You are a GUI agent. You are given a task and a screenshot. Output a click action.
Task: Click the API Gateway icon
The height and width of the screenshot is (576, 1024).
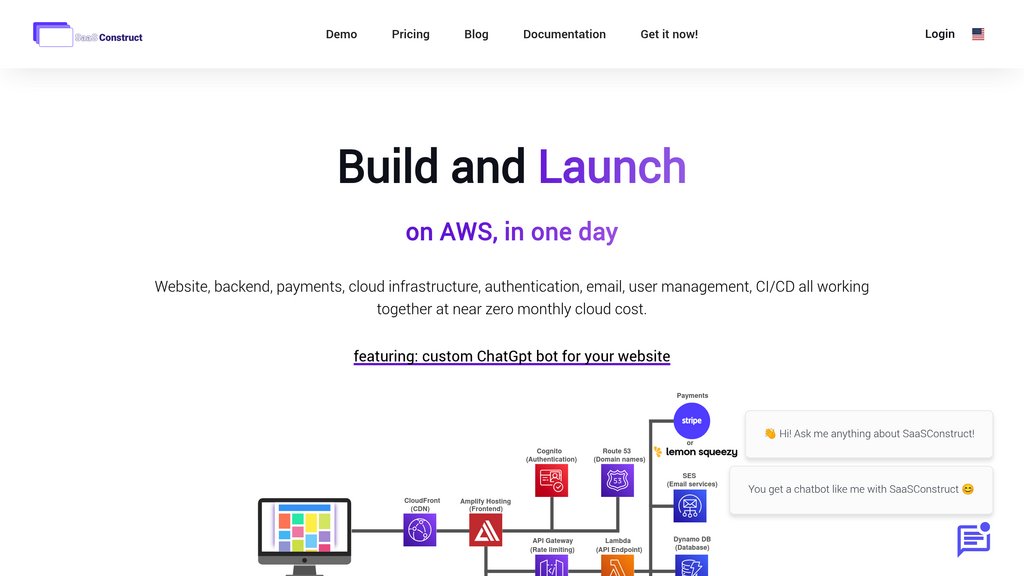click(551, 566)
